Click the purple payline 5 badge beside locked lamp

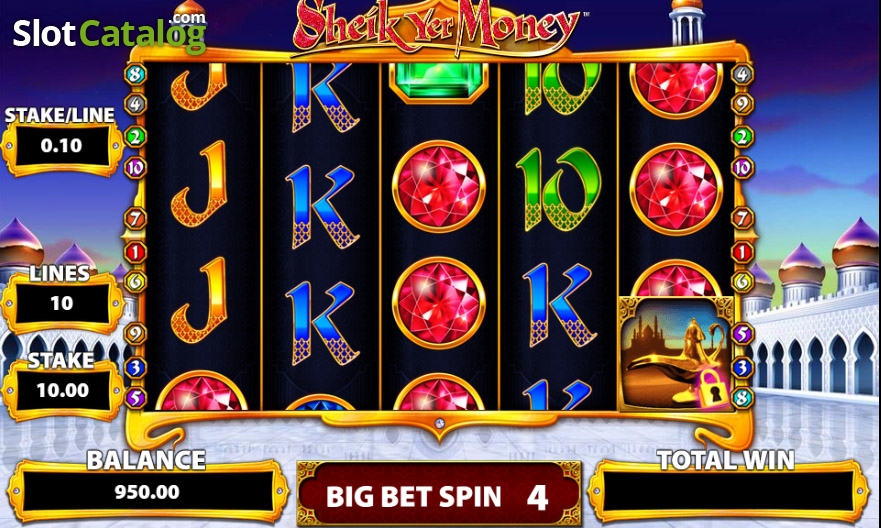click(x=742, y=334)
